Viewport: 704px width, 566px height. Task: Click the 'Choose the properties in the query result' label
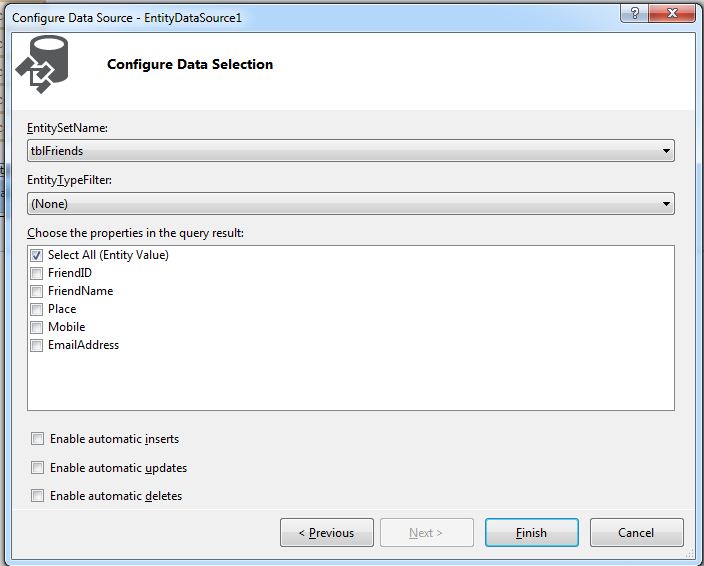(135, 233)
